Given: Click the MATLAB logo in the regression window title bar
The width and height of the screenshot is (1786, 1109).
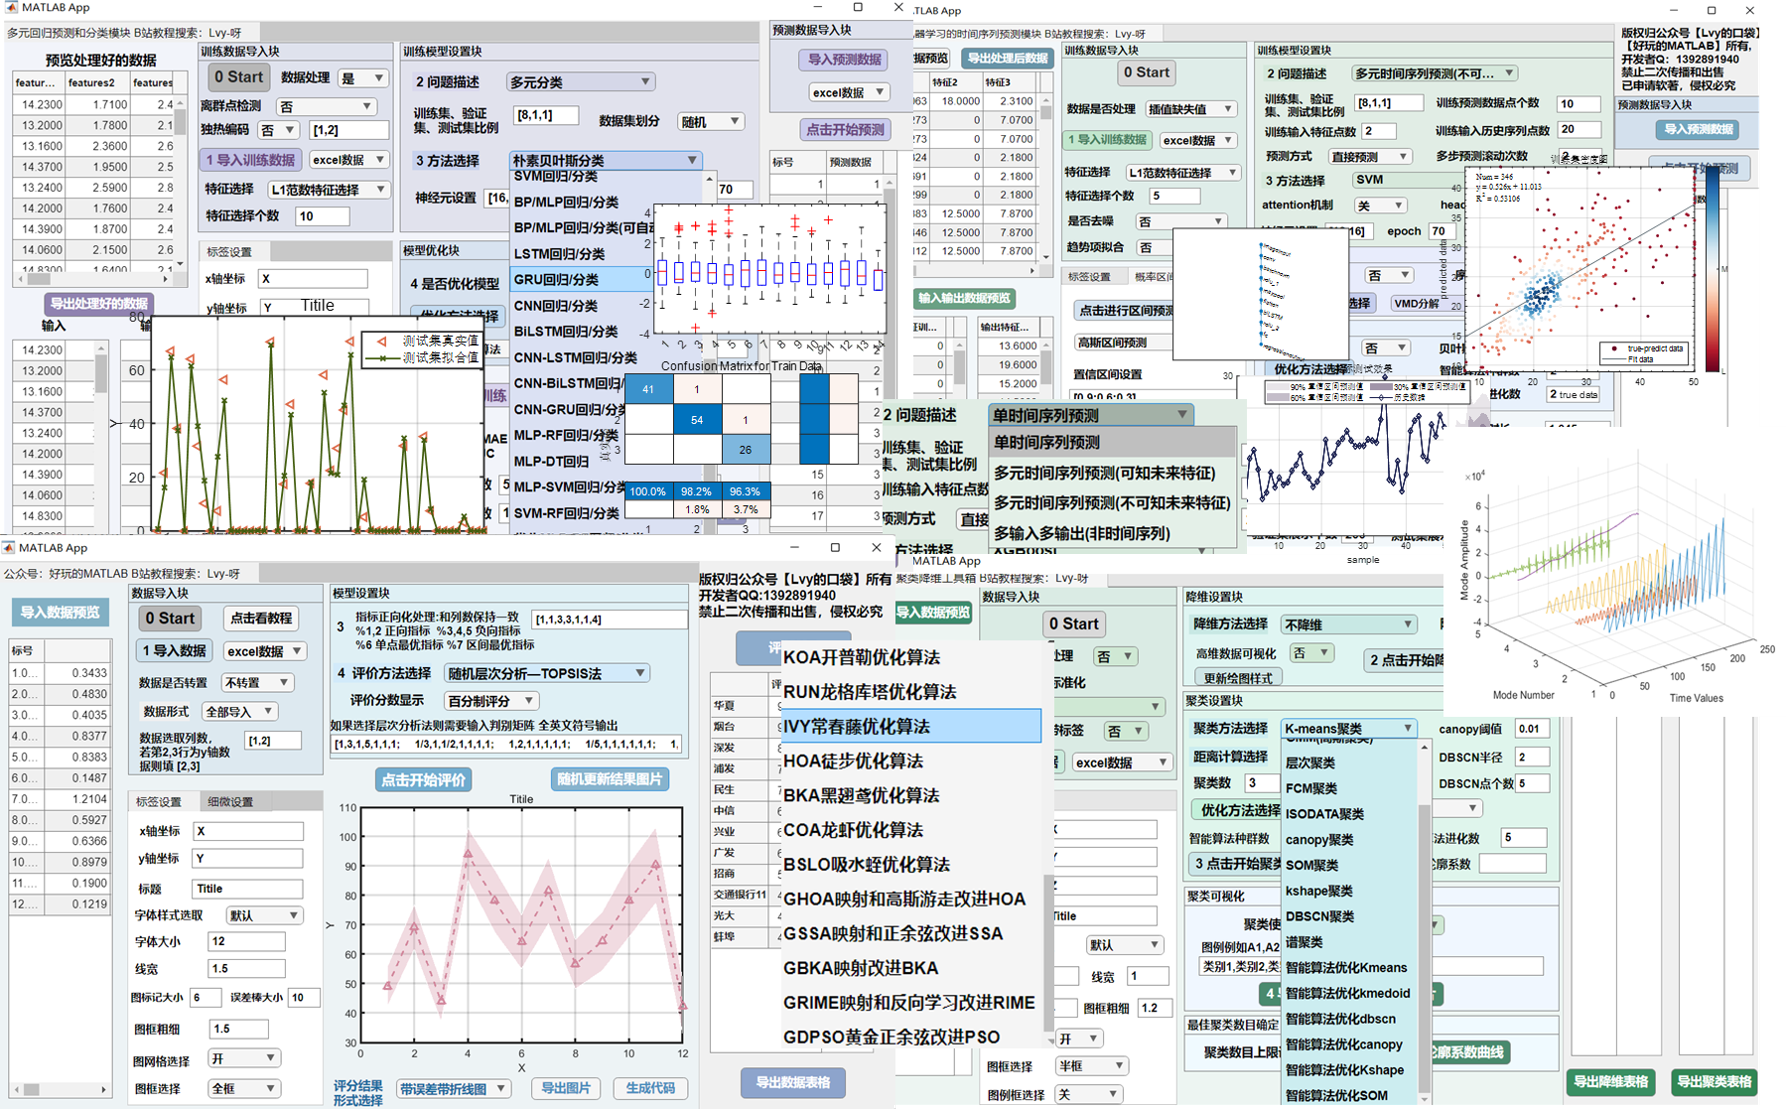Looking at the screenshot, I should [11, 8].
